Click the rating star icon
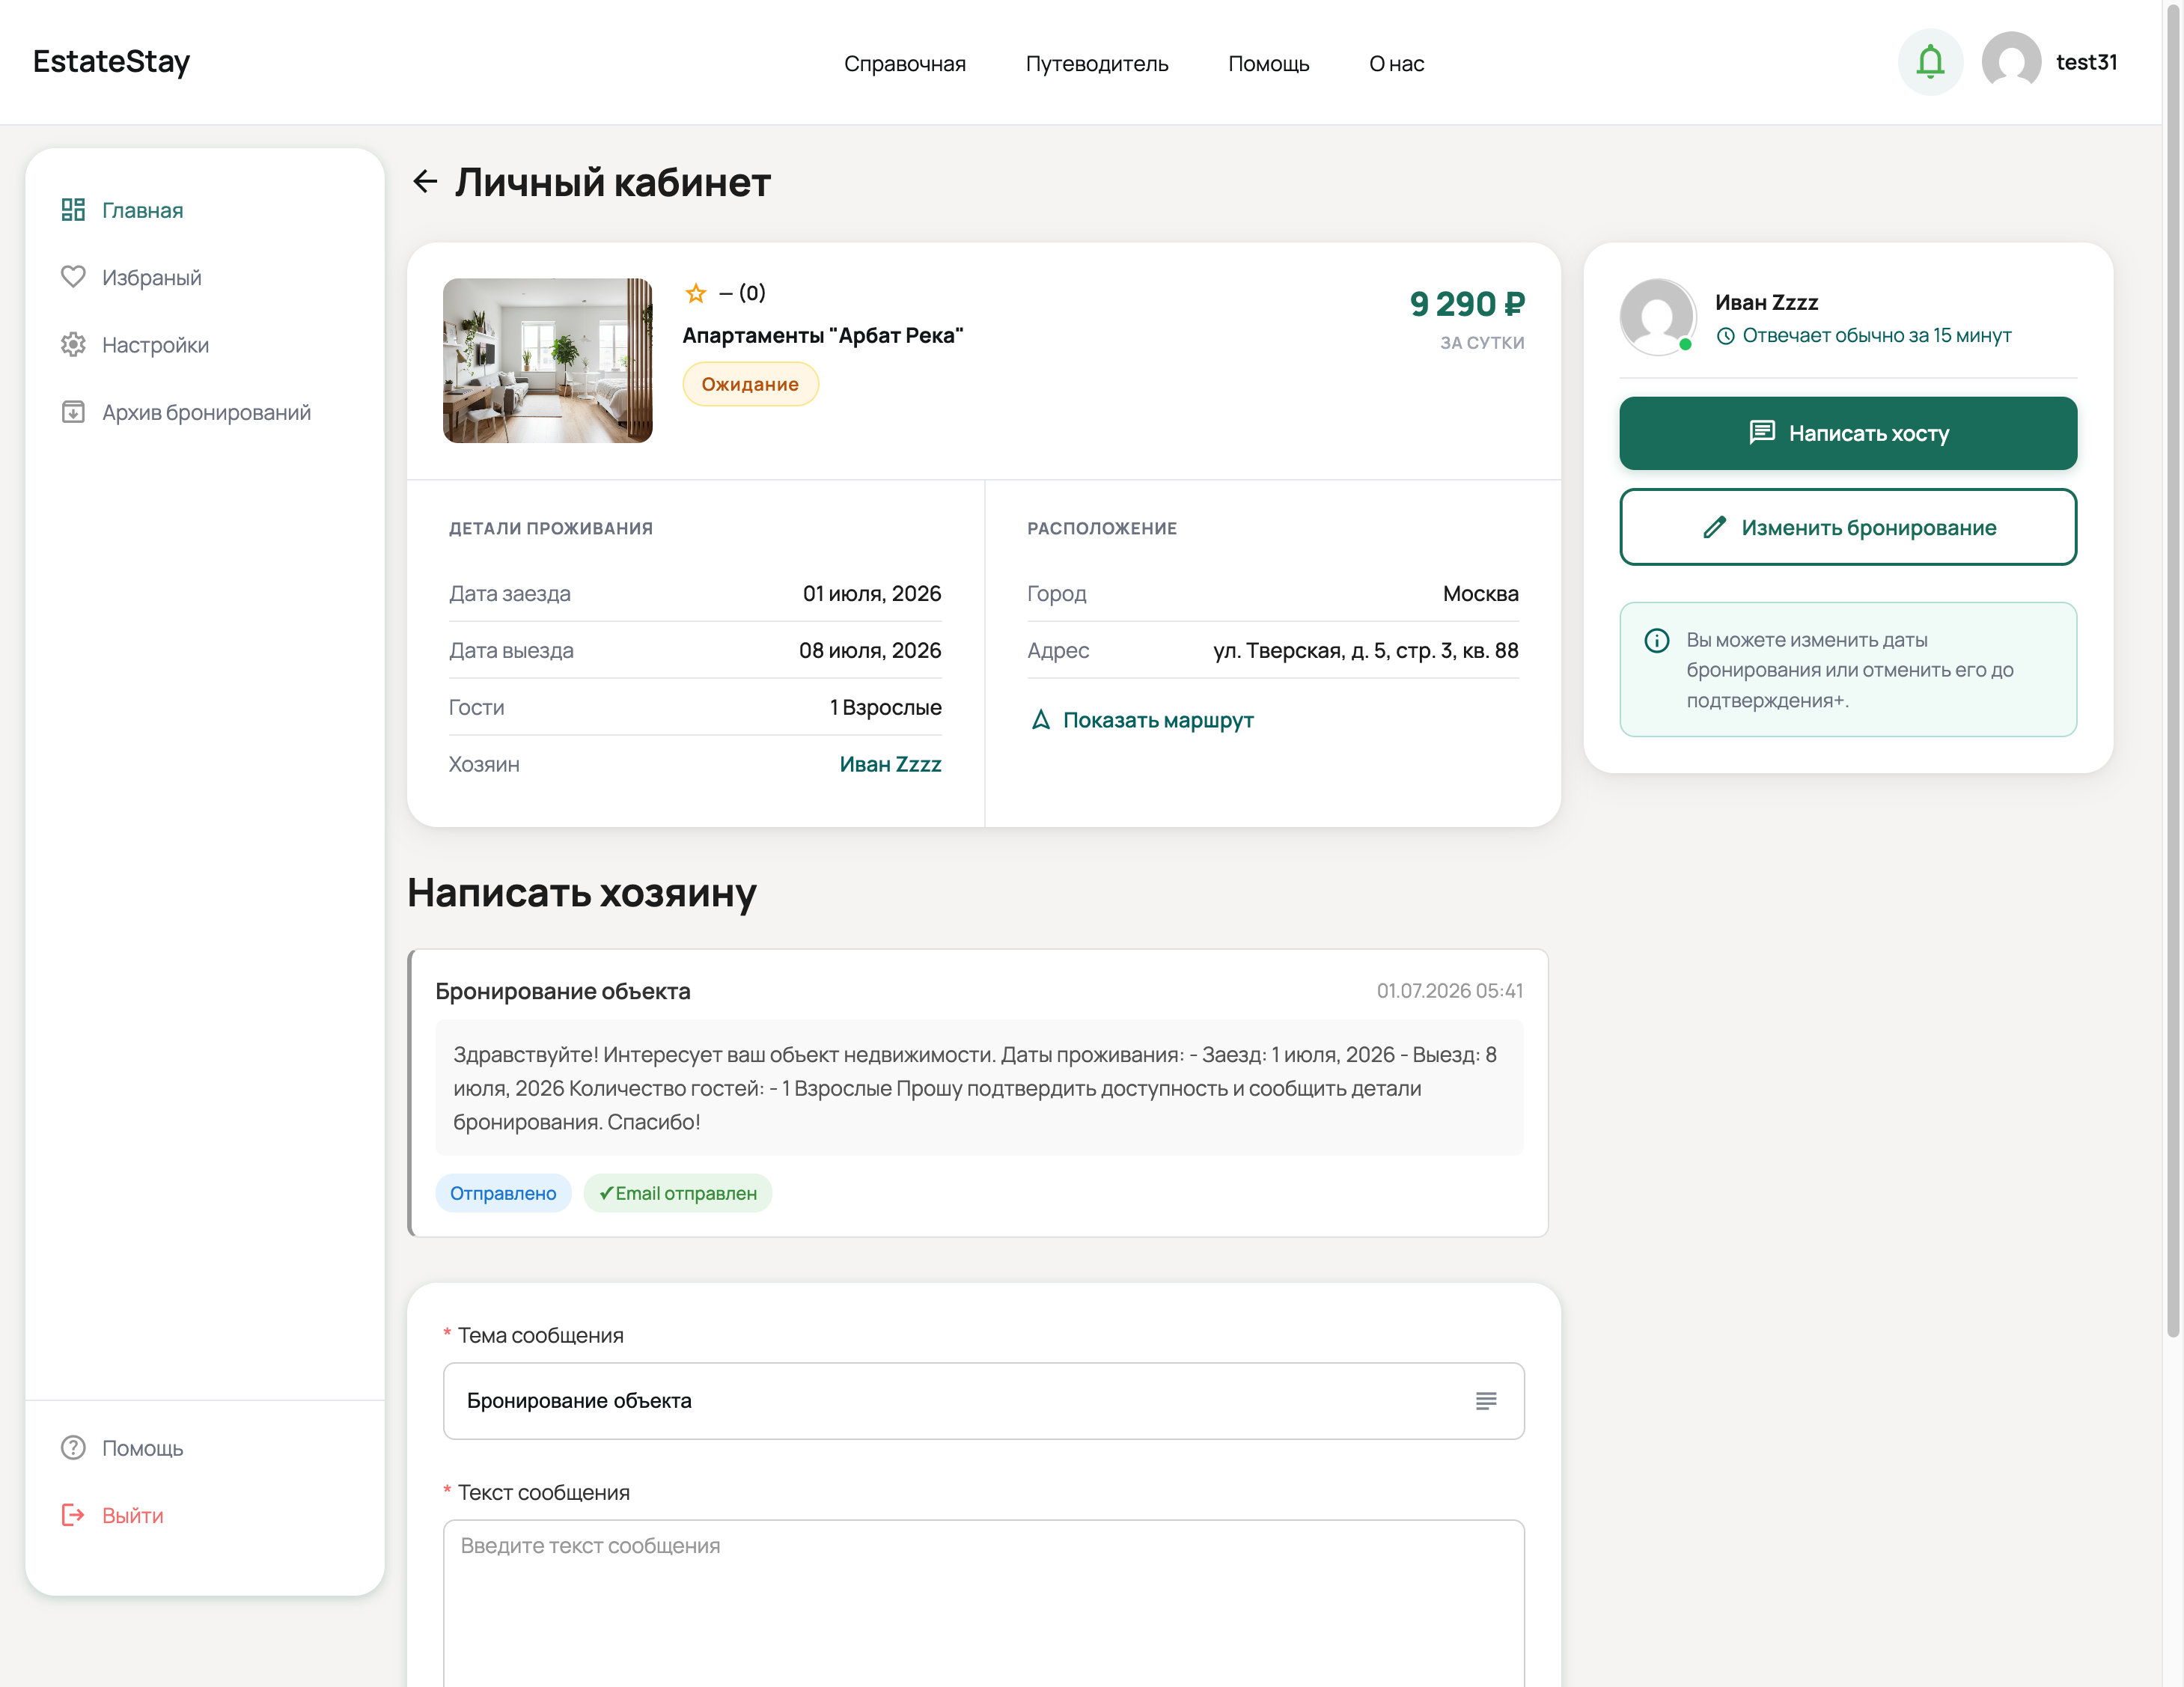 click(696, 293)
